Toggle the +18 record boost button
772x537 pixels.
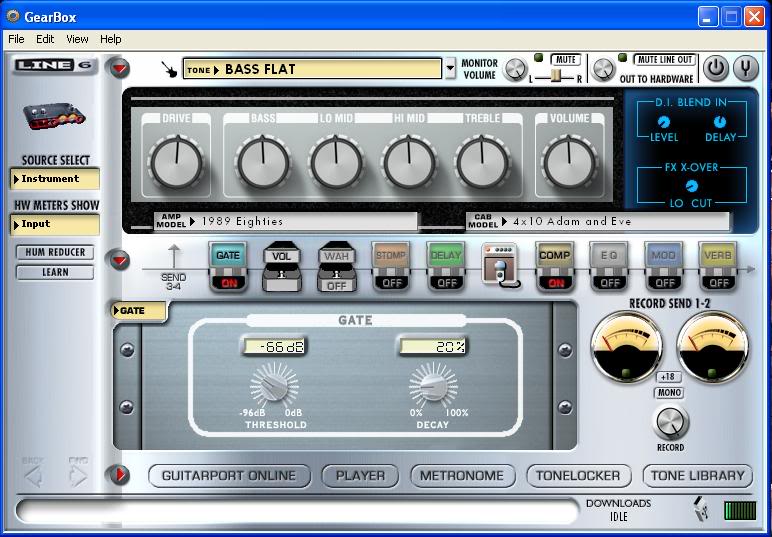tap(669, 377)
